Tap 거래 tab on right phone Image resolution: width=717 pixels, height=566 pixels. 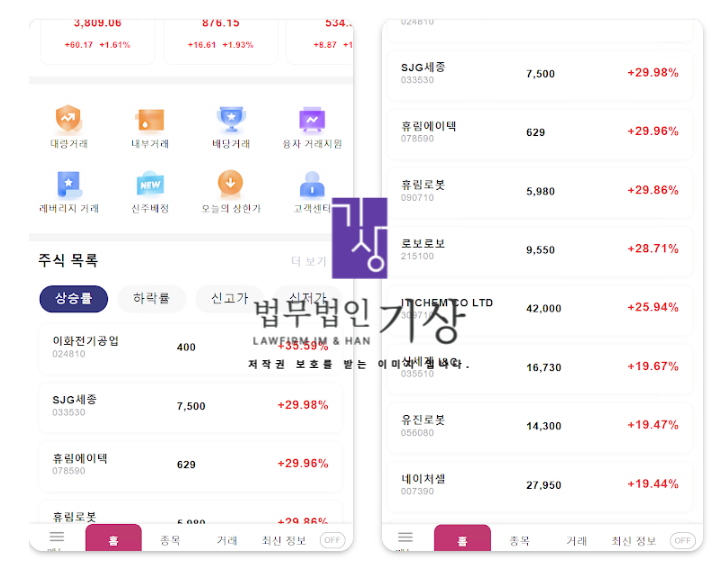pyautogui.click(x=576, y=541)
